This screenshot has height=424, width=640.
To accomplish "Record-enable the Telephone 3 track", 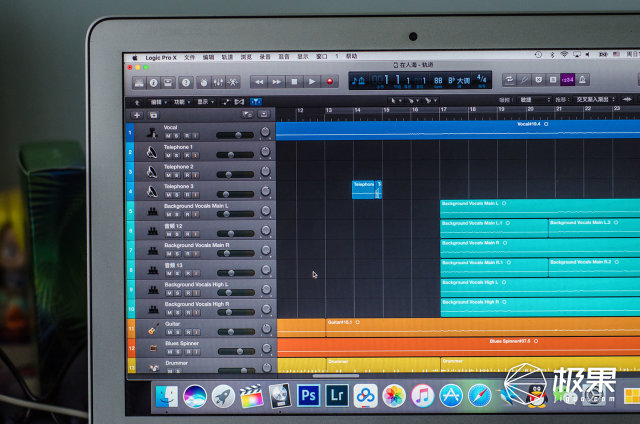I will [x=187, y=195].
